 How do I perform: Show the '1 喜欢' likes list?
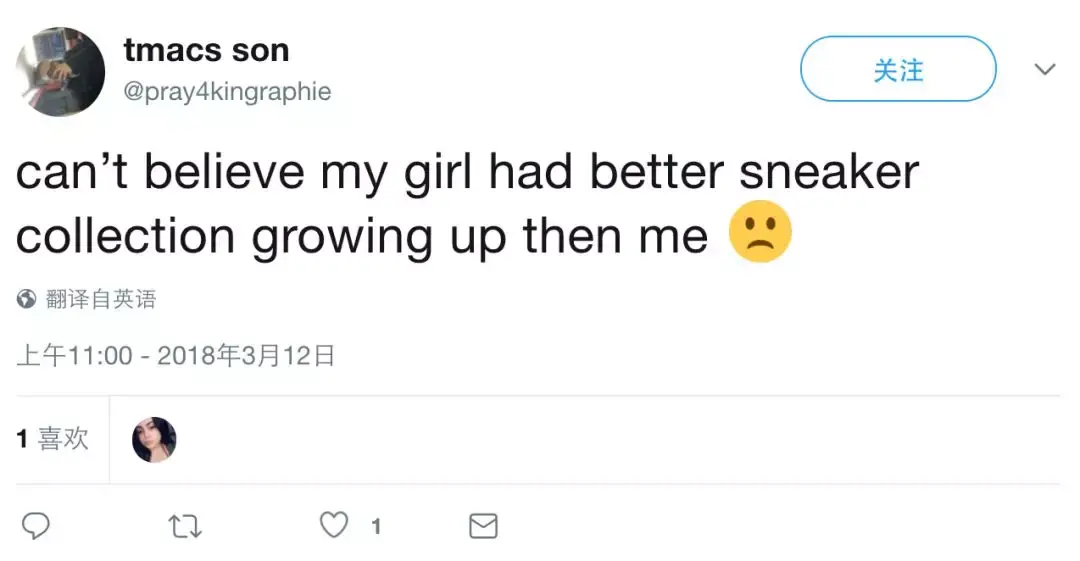click(x=52, y=438)
